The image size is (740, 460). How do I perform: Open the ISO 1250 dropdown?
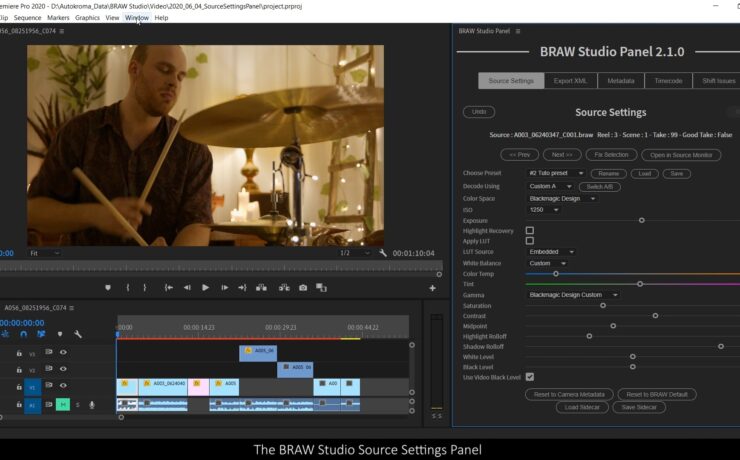pos(544,209)
